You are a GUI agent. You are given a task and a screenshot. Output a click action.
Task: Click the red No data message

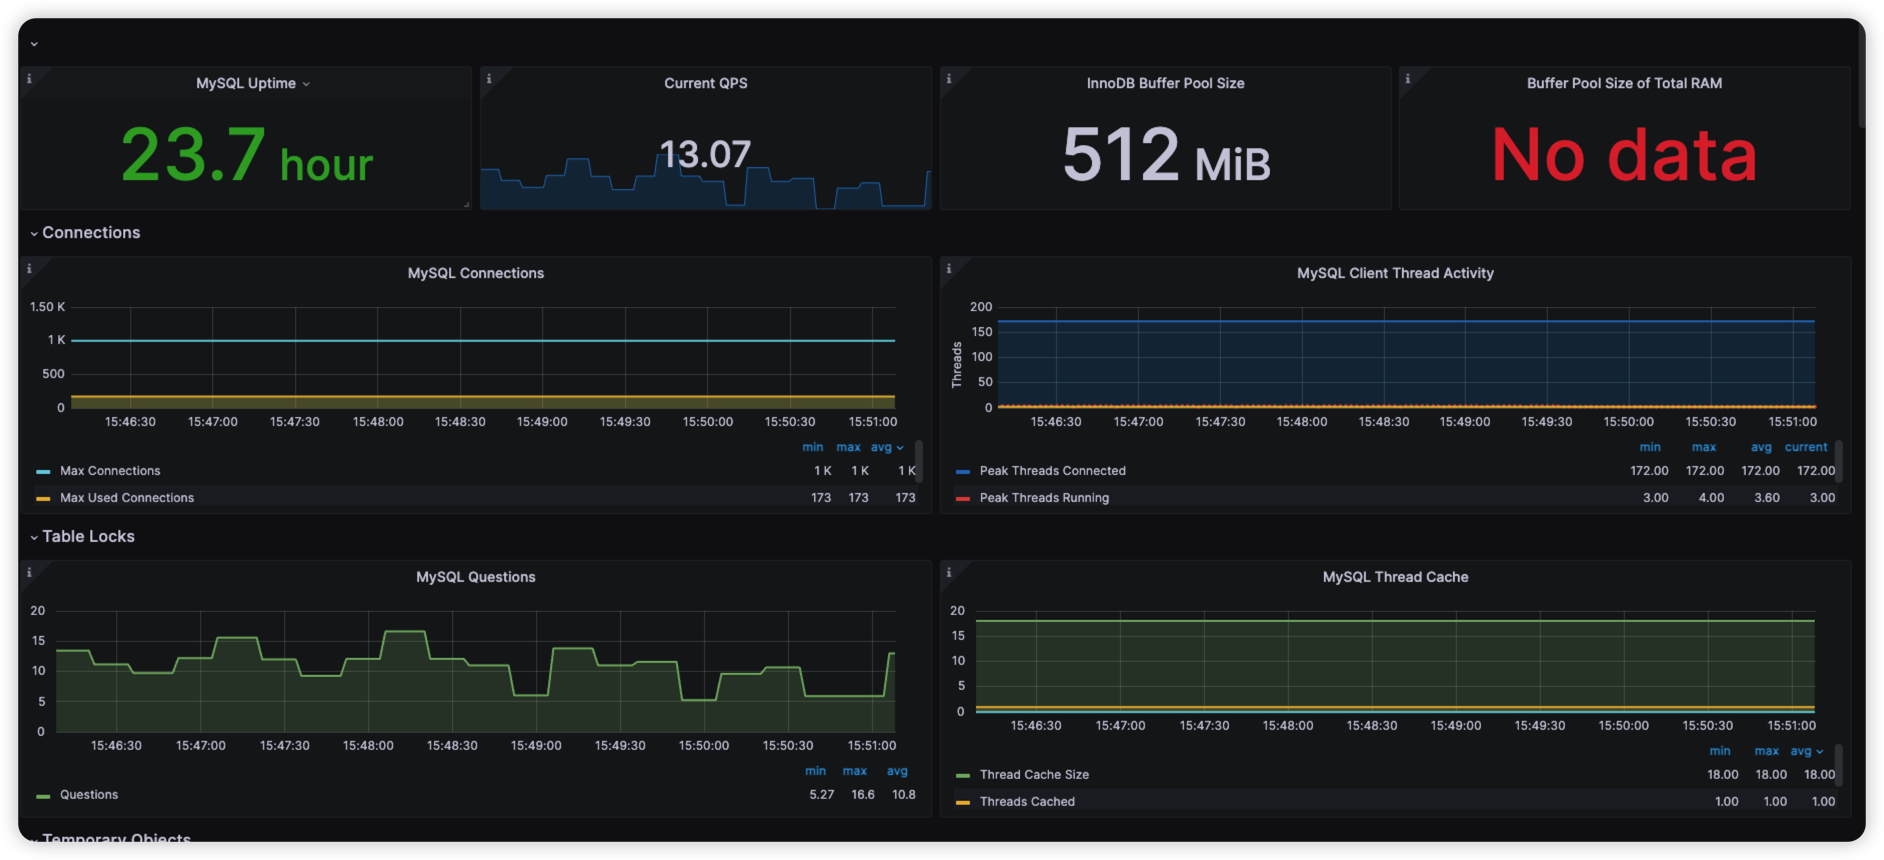click(x=1624, y=155)
